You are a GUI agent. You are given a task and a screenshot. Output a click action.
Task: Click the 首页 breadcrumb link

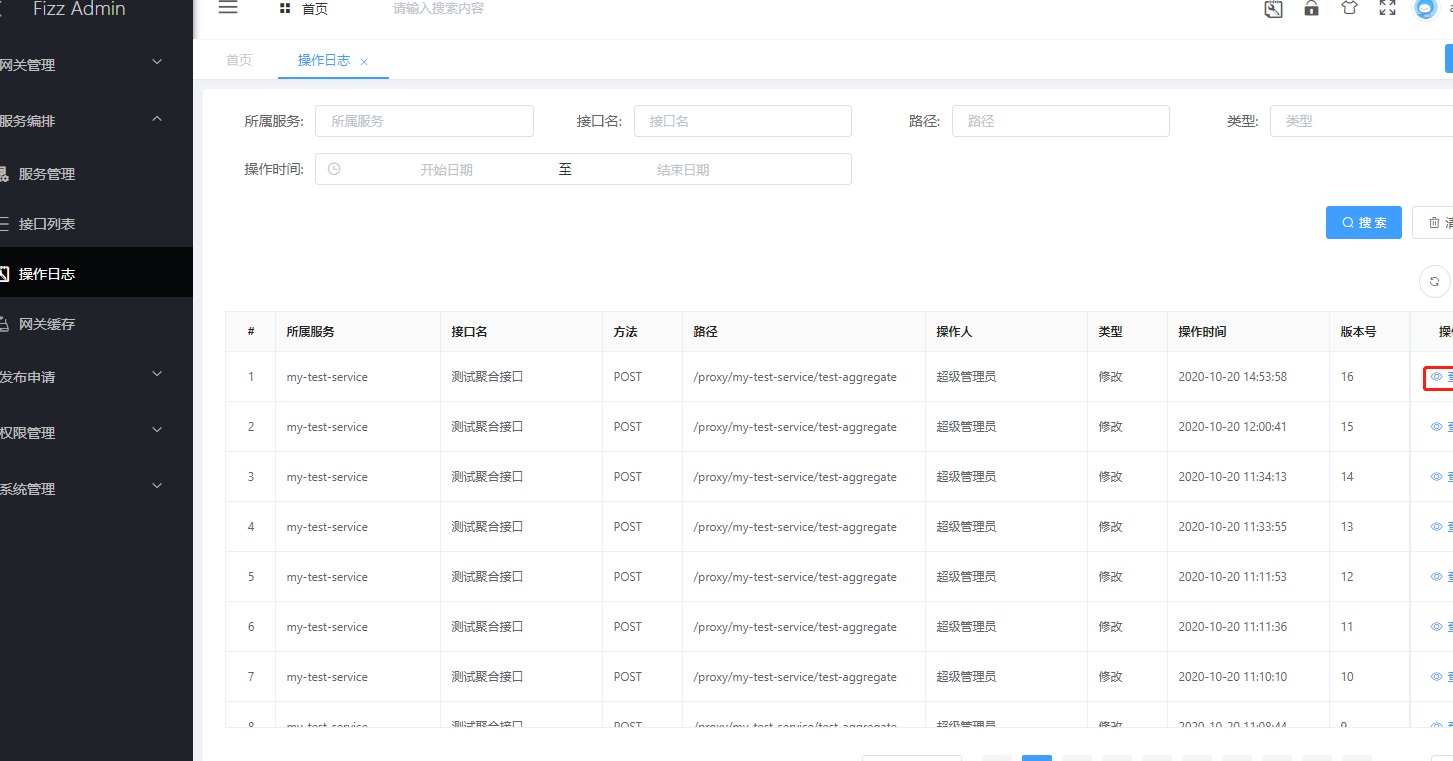coord(314,9)
